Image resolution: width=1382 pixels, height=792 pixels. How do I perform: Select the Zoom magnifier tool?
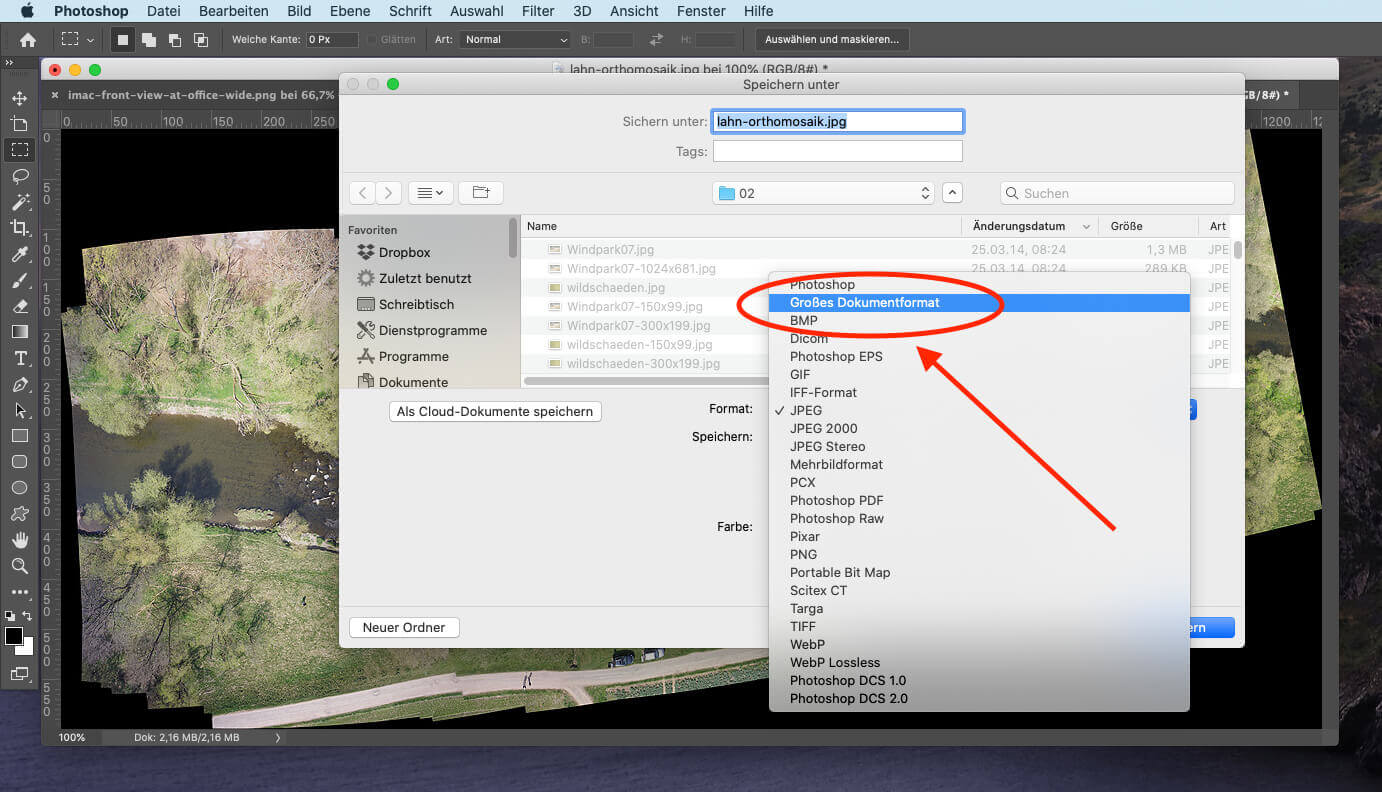pyautogui.click(x=19, y=566)
